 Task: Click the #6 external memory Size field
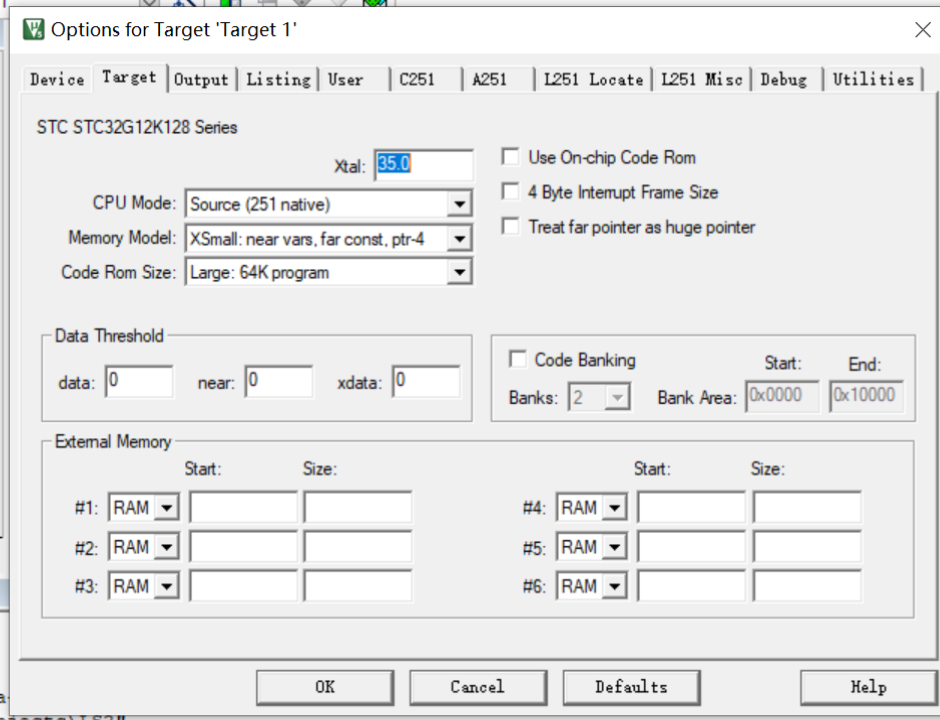pyautogui.click(x=807, y=585)
